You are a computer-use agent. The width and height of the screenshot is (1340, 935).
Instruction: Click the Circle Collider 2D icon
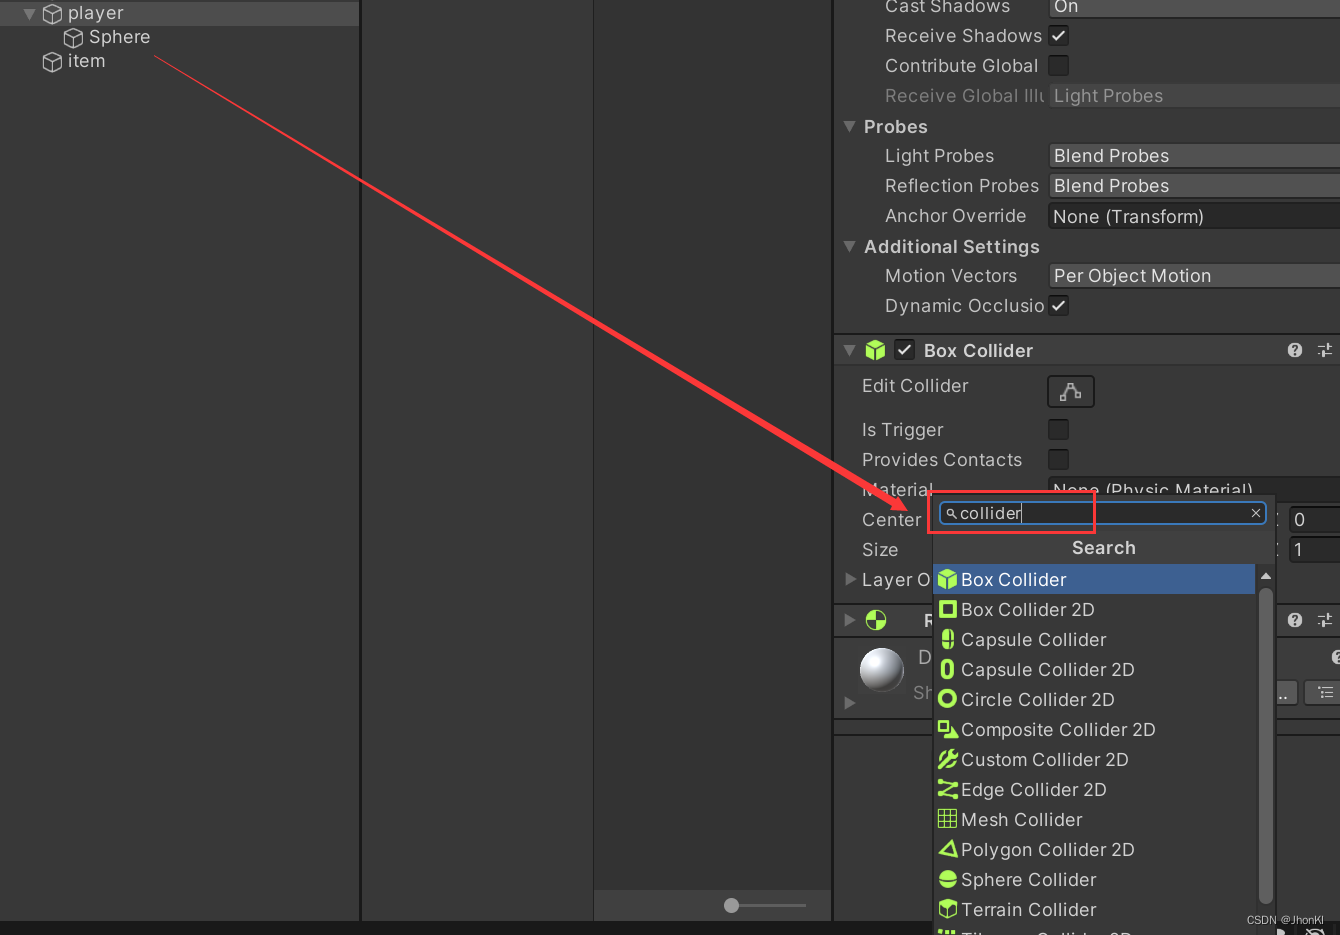click(948, 699)
